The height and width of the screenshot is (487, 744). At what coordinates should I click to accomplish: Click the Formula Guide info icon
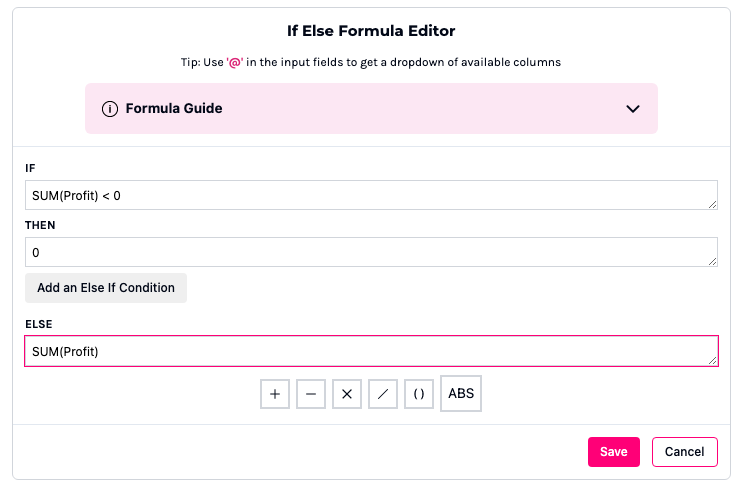[110, 108]
